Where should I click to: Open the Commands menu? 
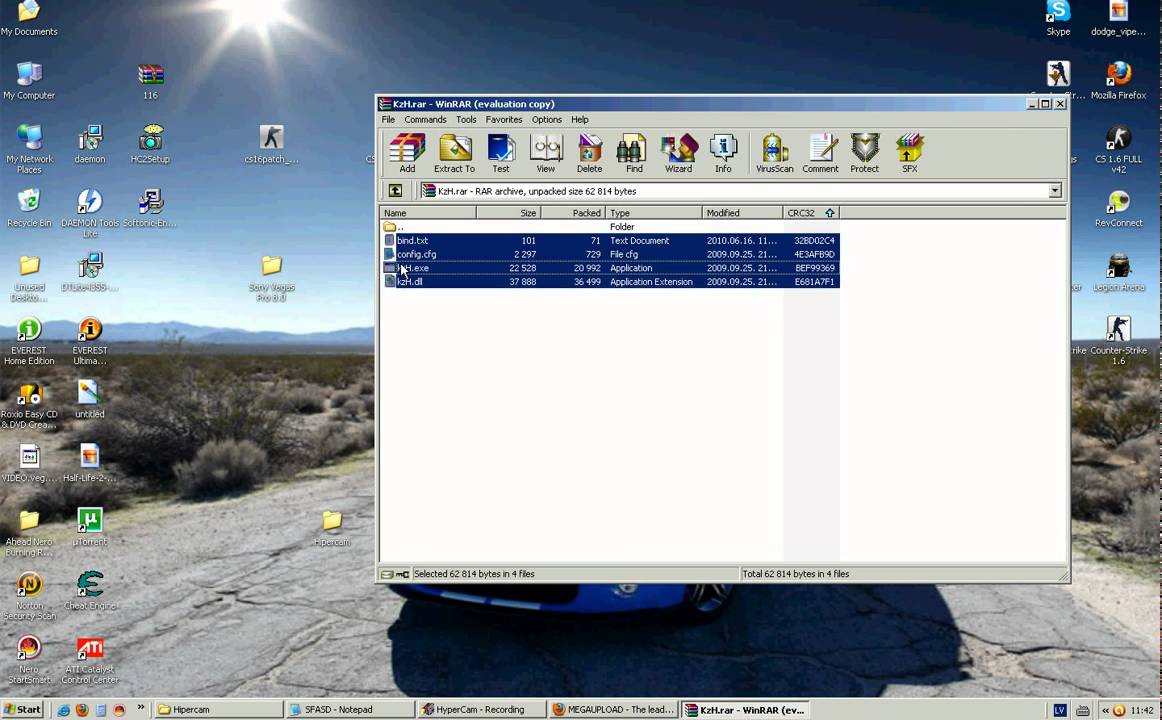[x=425, y=119]
